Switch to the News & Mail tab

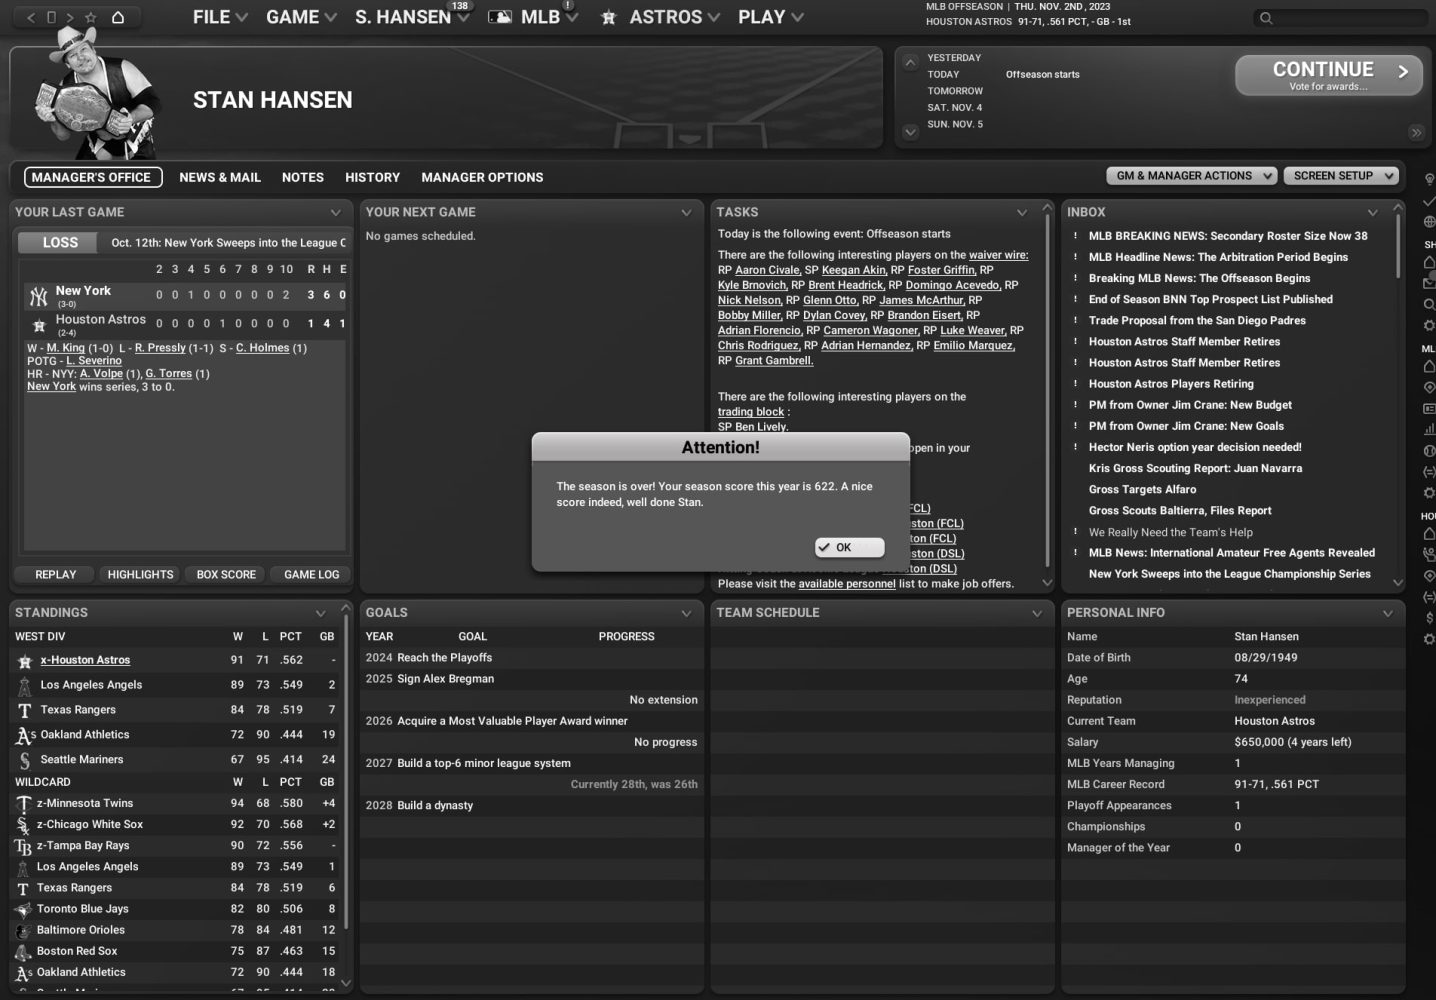[x=220, y=177]
